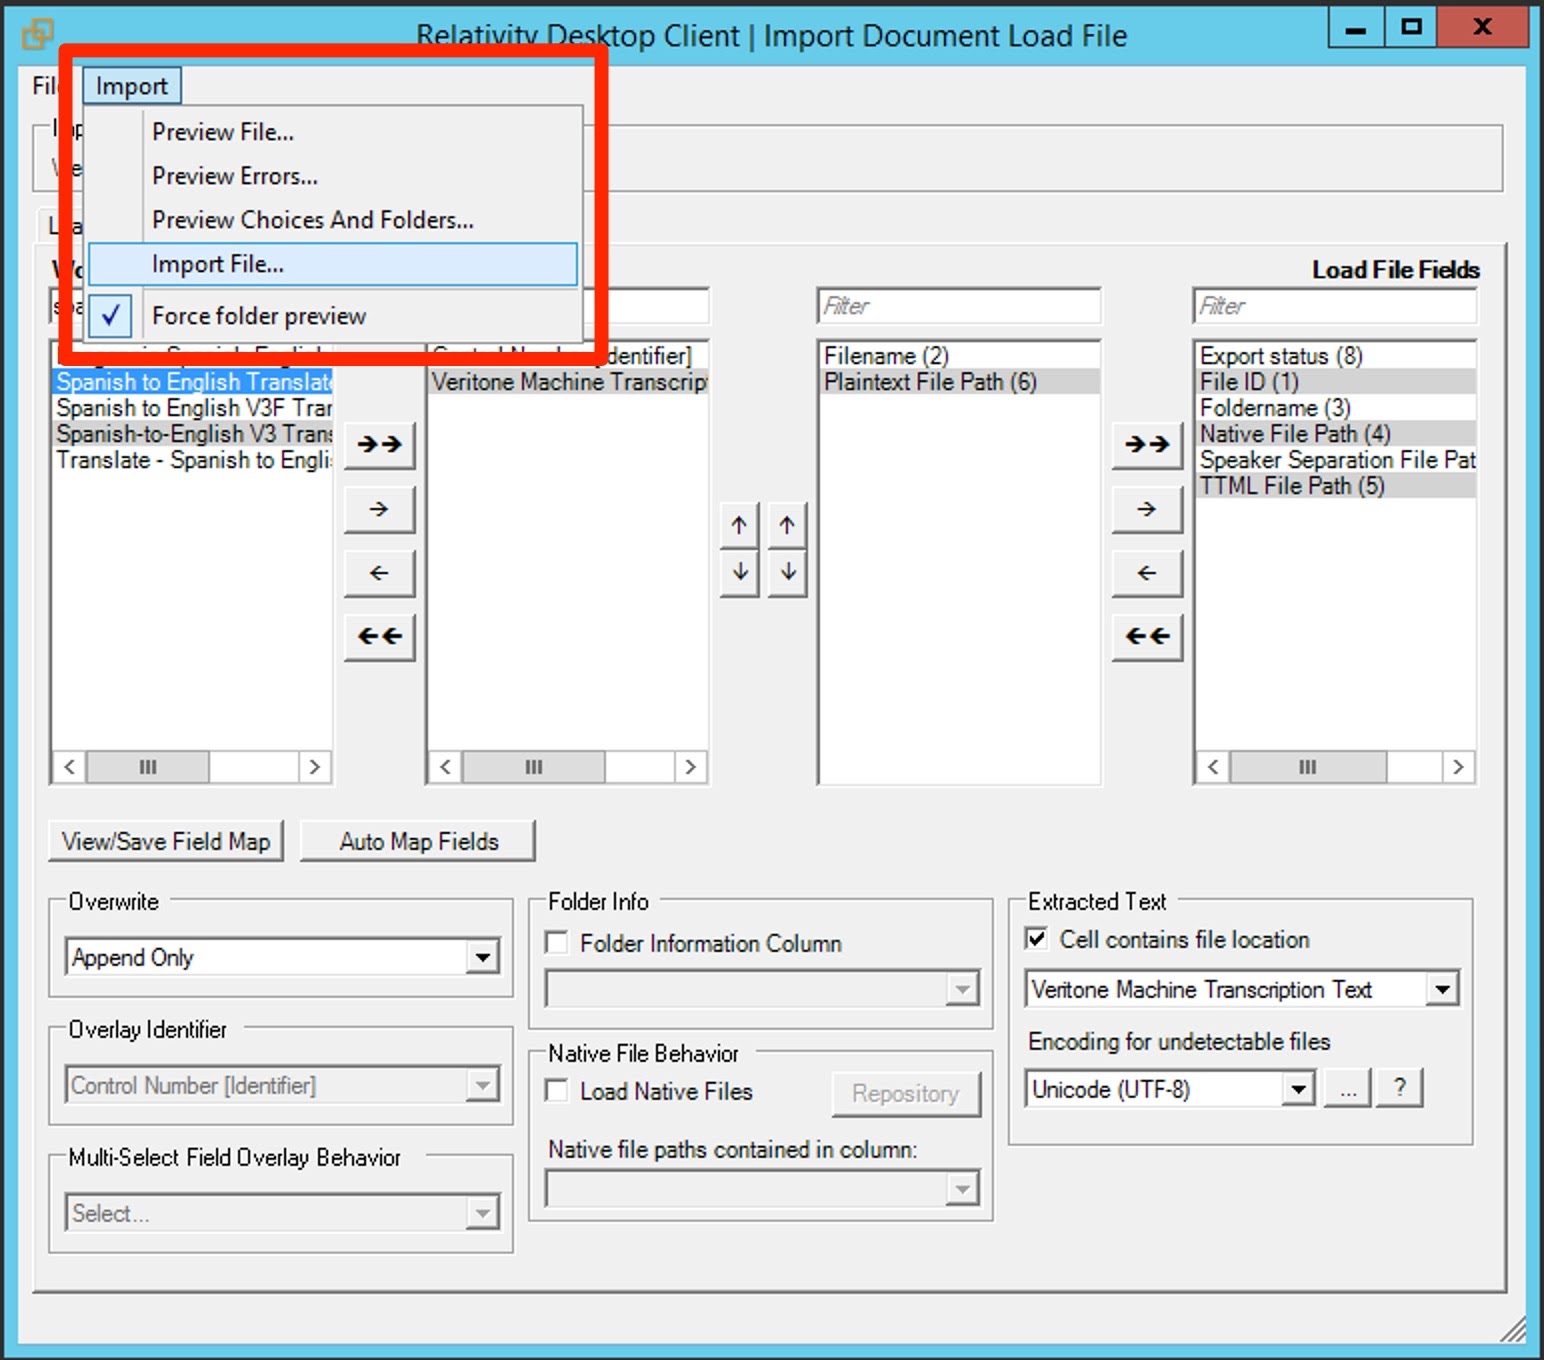Click the View/Save Field Map button

[x=166, y=842]
